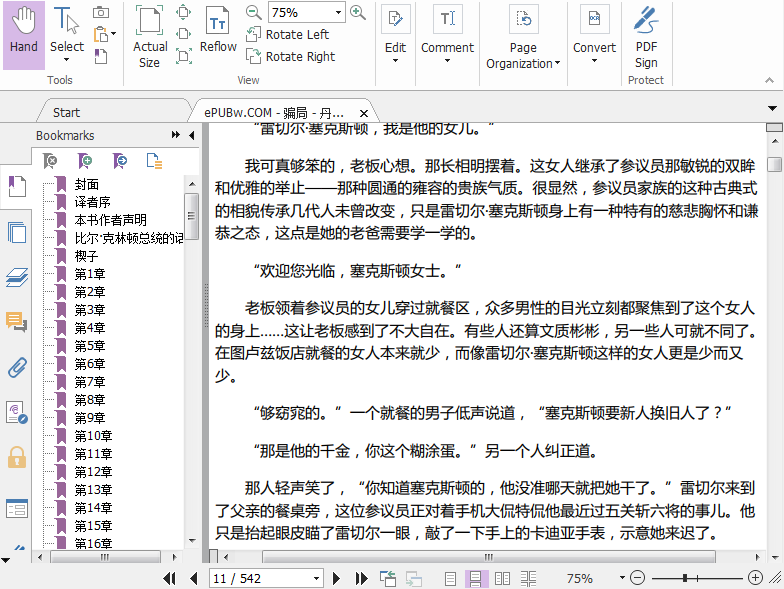Open the 楔子 bookmark
The image size is (784, 589).
click(x=86, y=256)
